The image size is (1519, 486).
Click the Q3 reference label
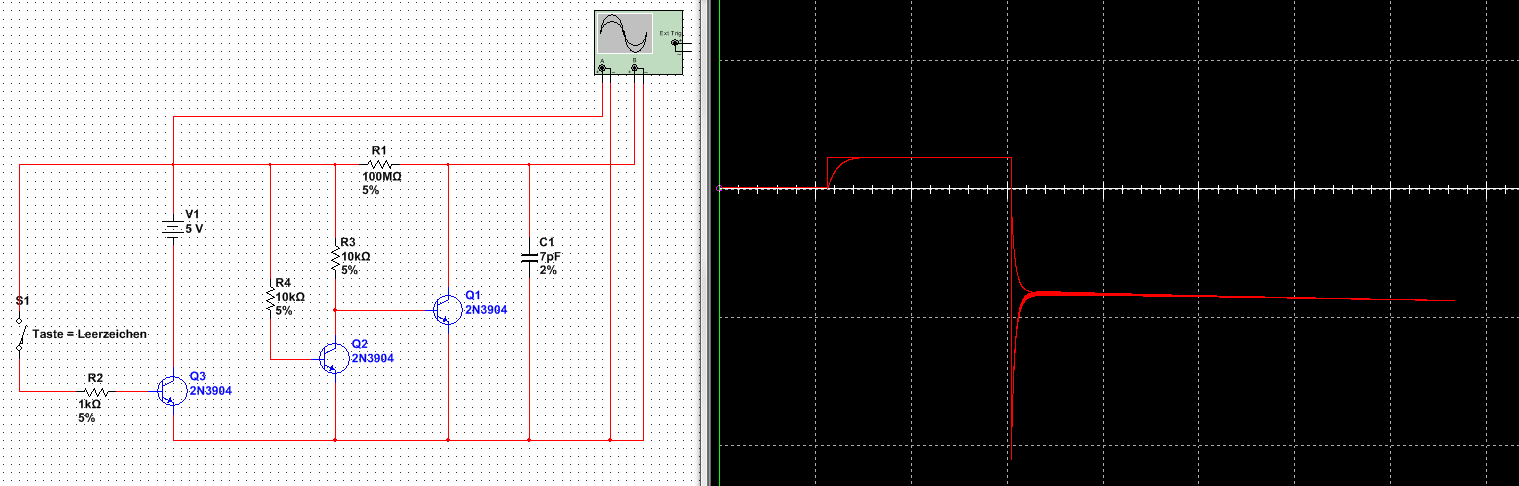[197, 376]
